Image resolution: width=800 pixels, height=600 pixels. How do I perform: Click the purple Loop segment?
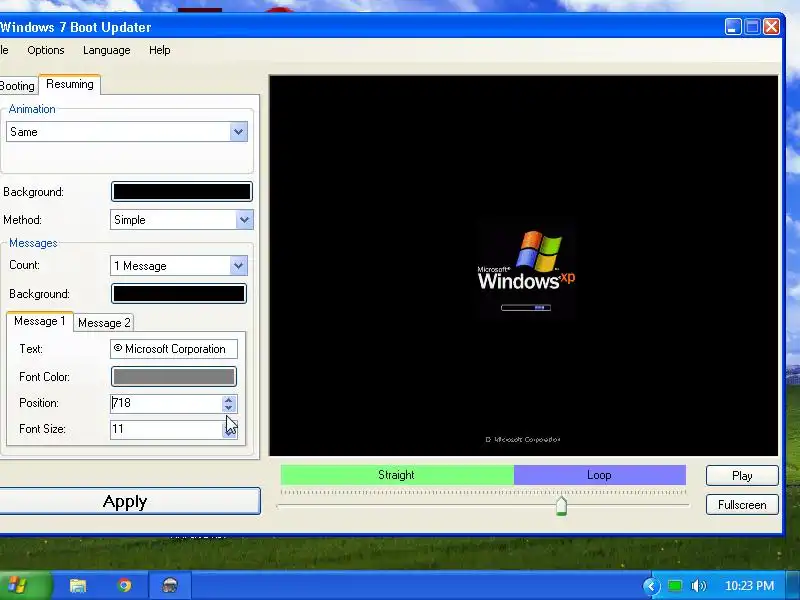click(x=599, y=475)
